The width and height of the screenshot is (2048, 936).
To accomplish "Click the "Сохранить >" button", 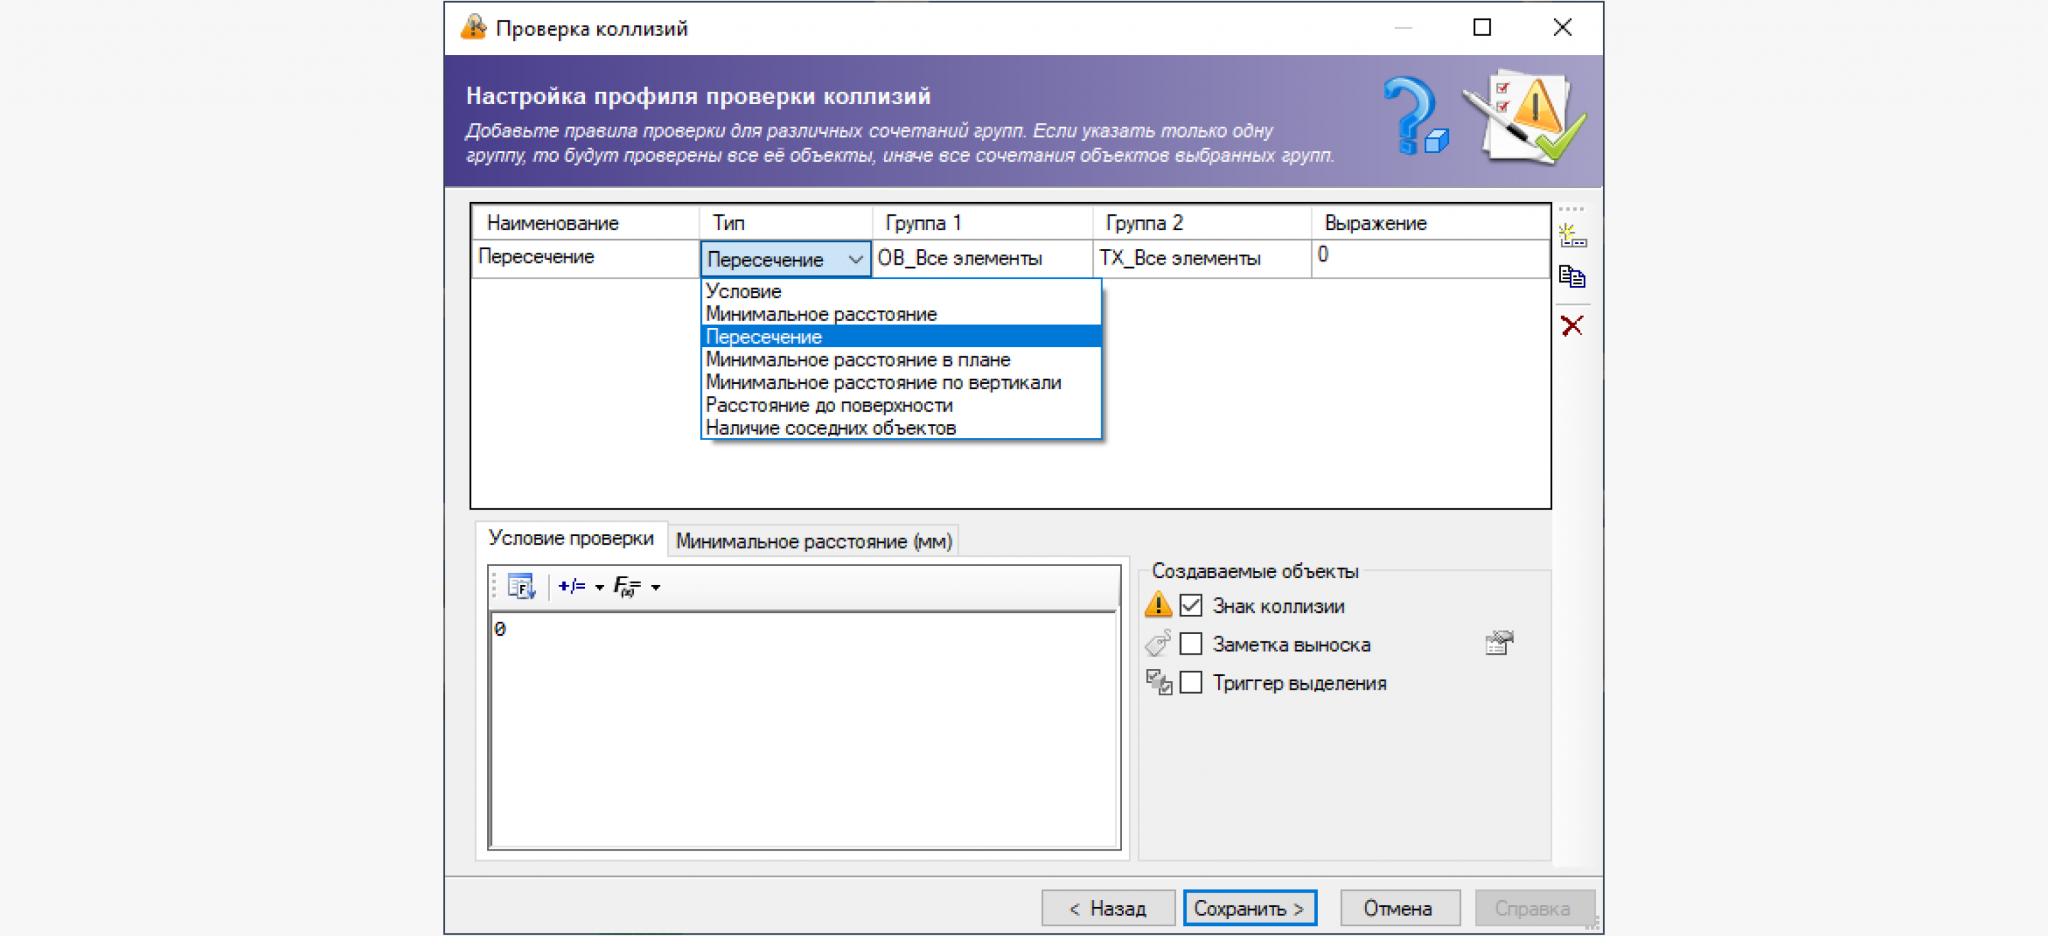I will click(x=1249, y=908).
